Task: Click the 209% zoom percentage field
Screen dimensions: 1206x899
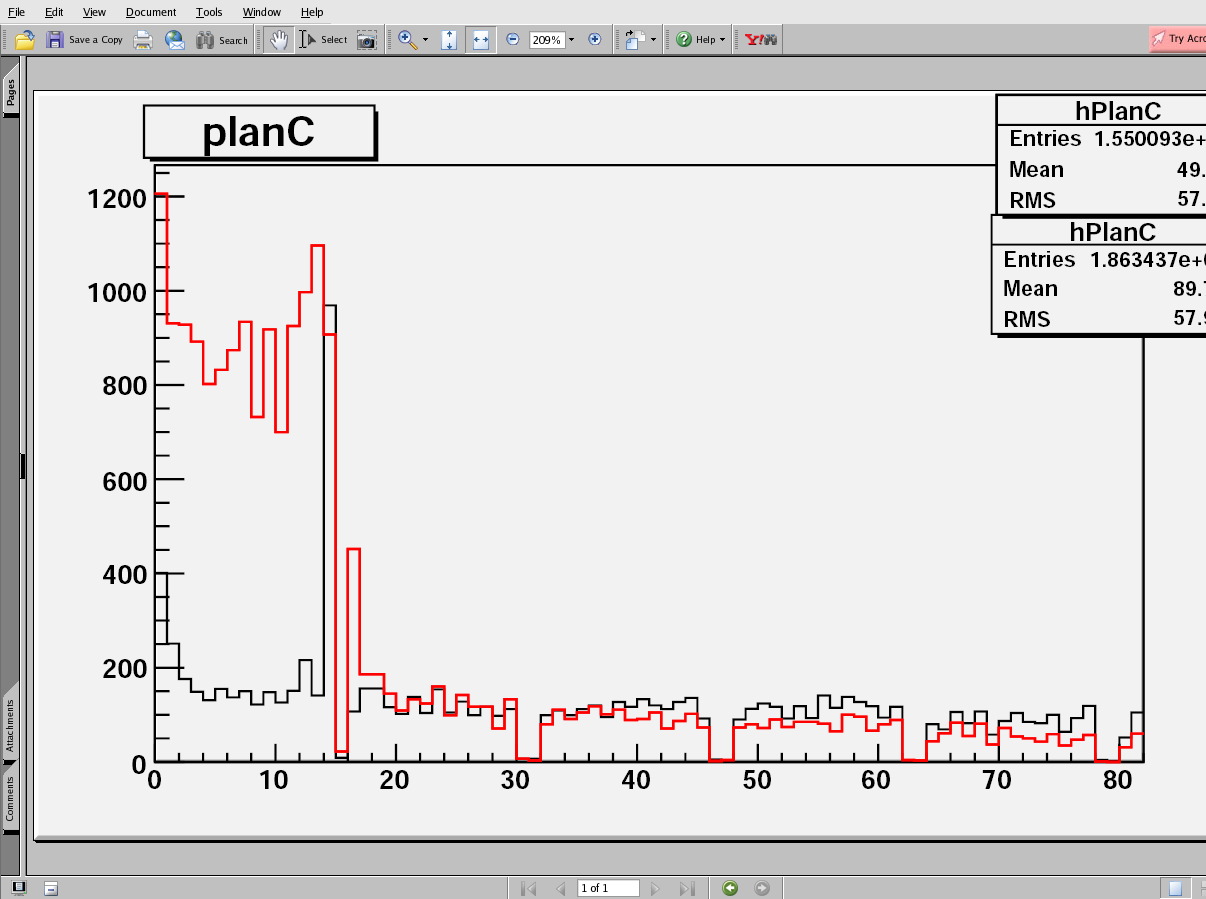Action: click(547, 40)
